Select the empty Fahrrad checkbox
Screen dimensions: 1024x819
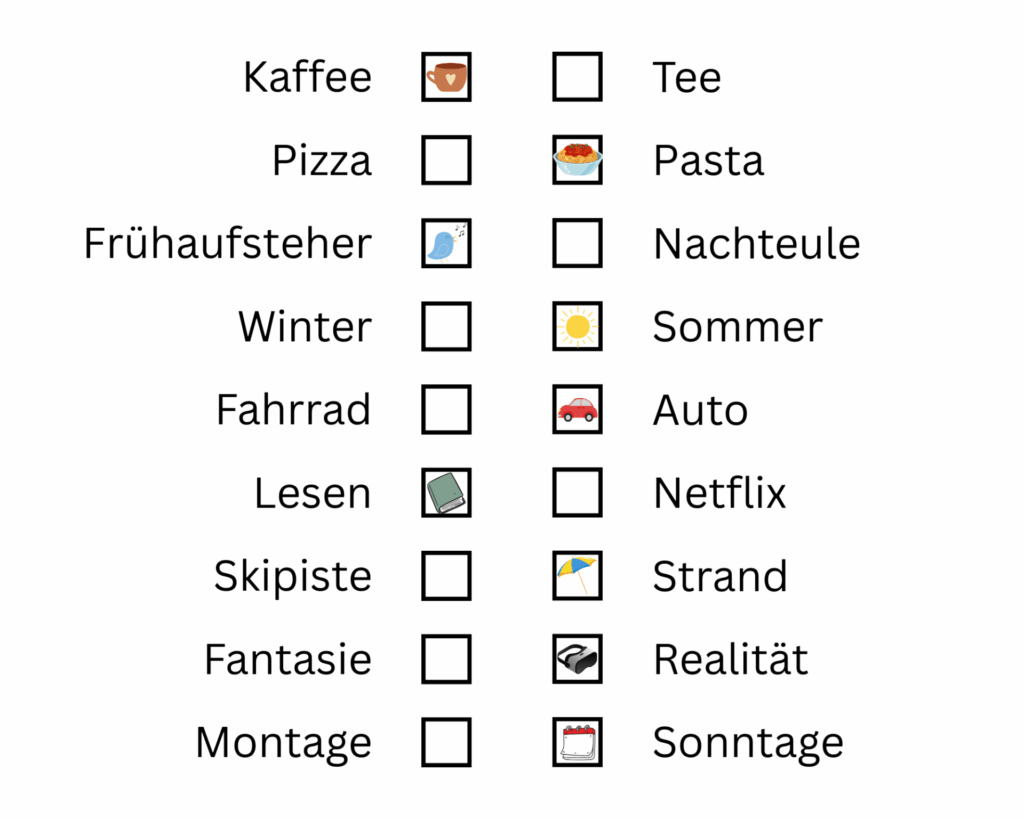446,409
